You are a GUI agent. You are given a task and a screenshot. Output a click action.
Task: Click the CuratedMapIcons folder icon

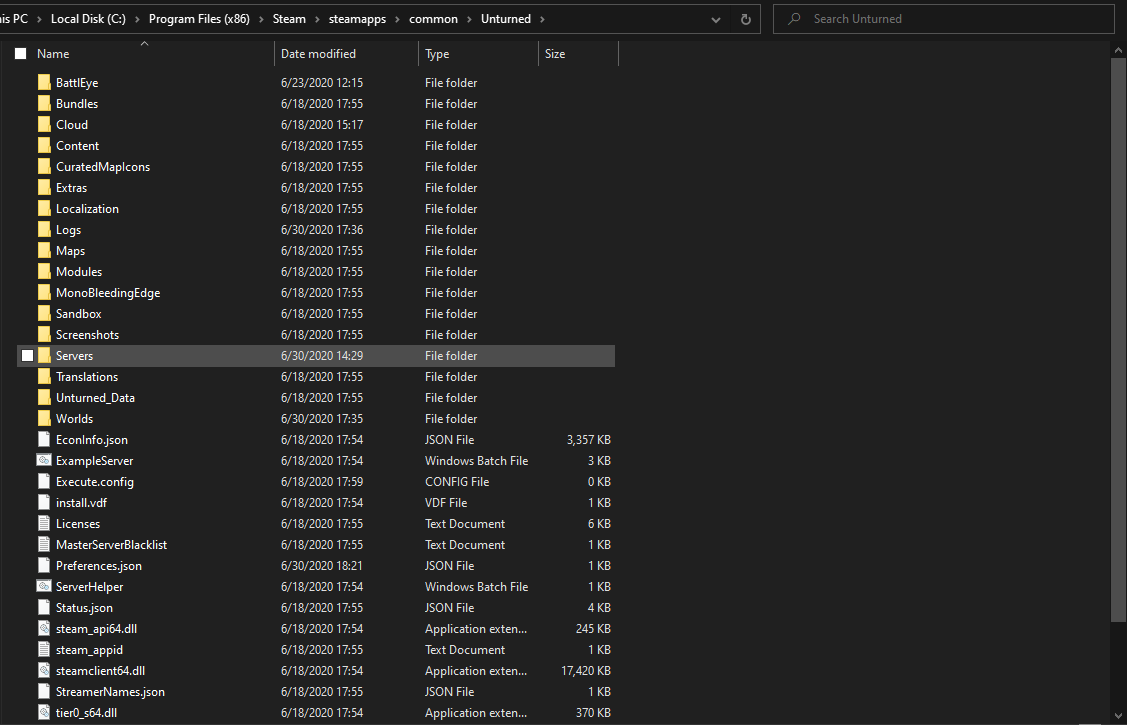(44, 167)
